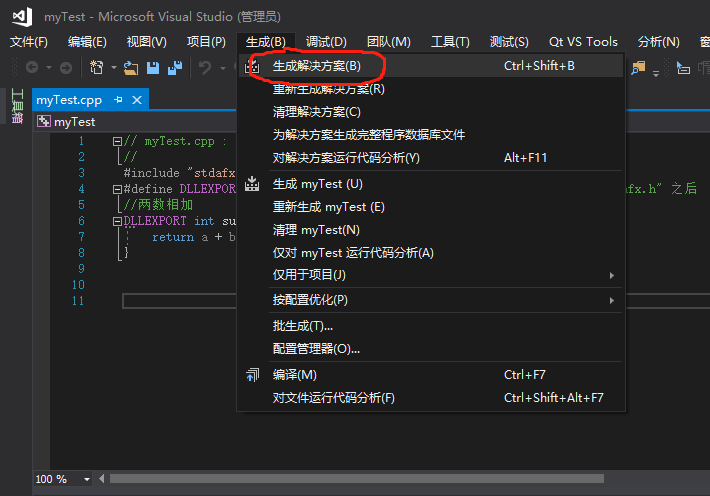Expand the 按配置优化(P) submenu

[612, 300]
